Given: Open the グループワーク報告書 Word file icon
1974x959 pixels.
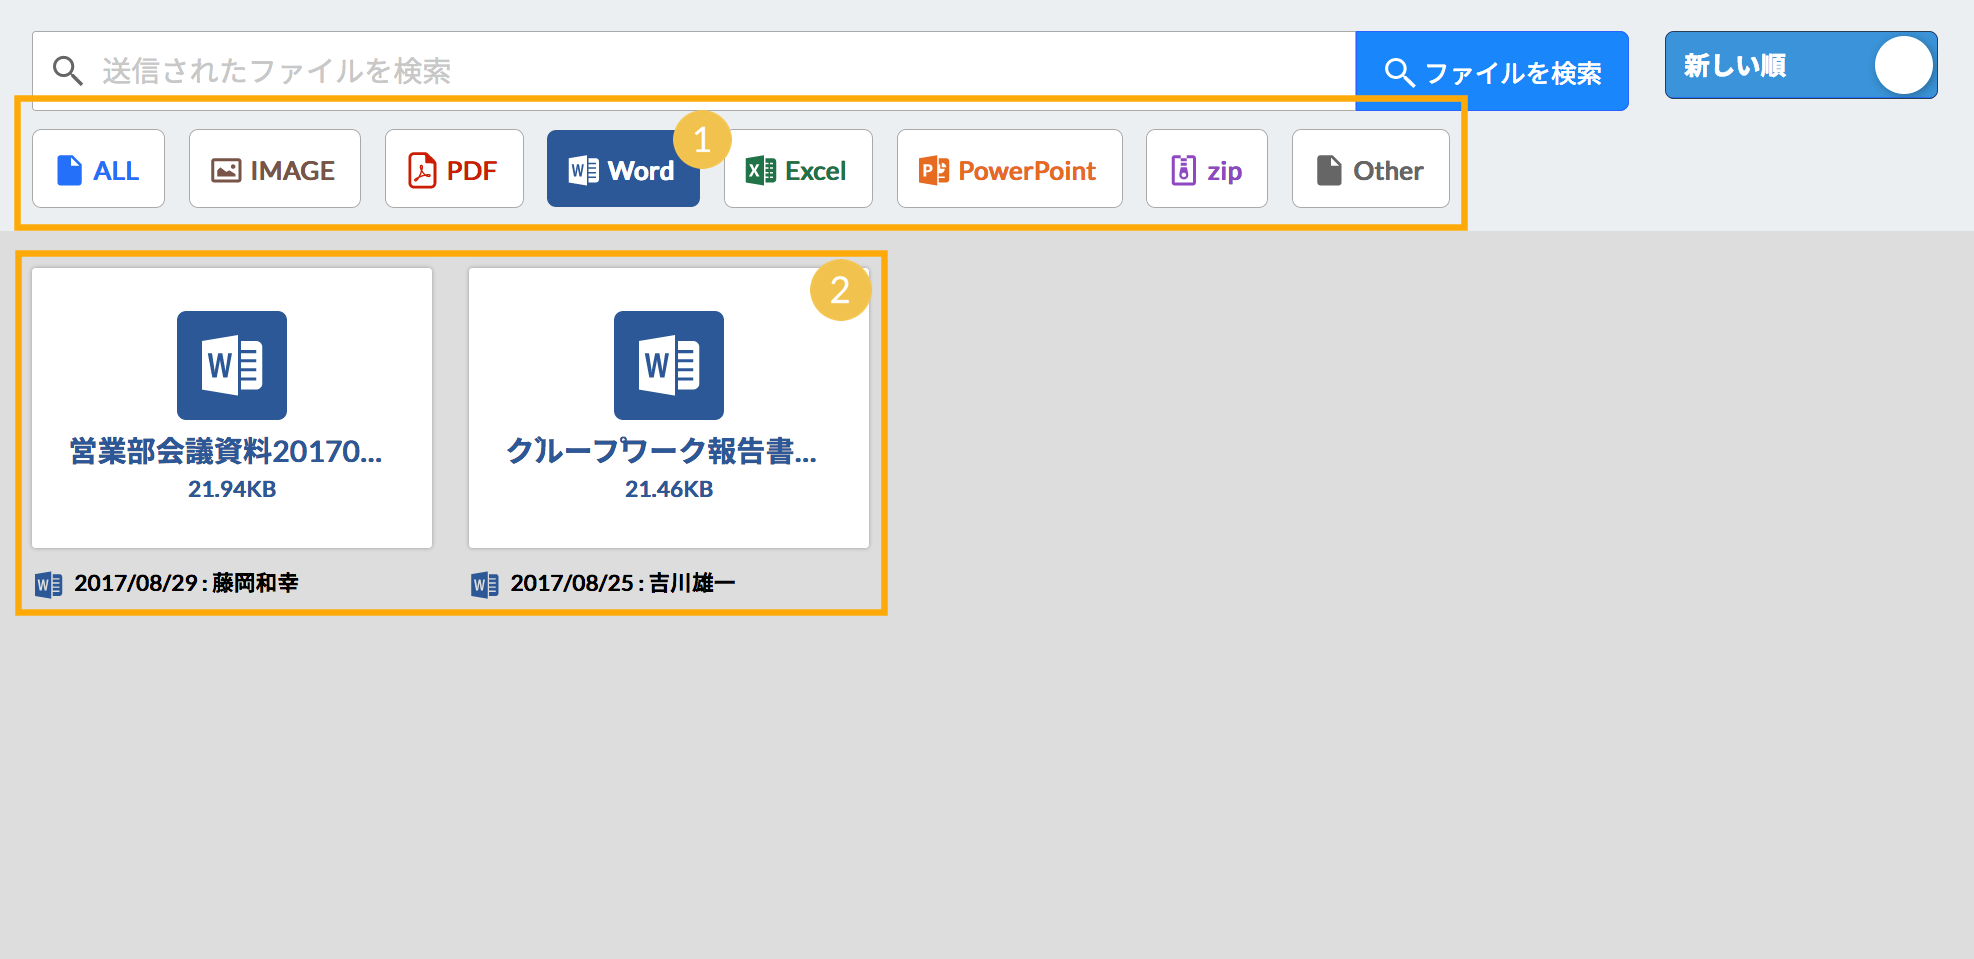Looking at the screenshot, I should click(x=668, y=365).
